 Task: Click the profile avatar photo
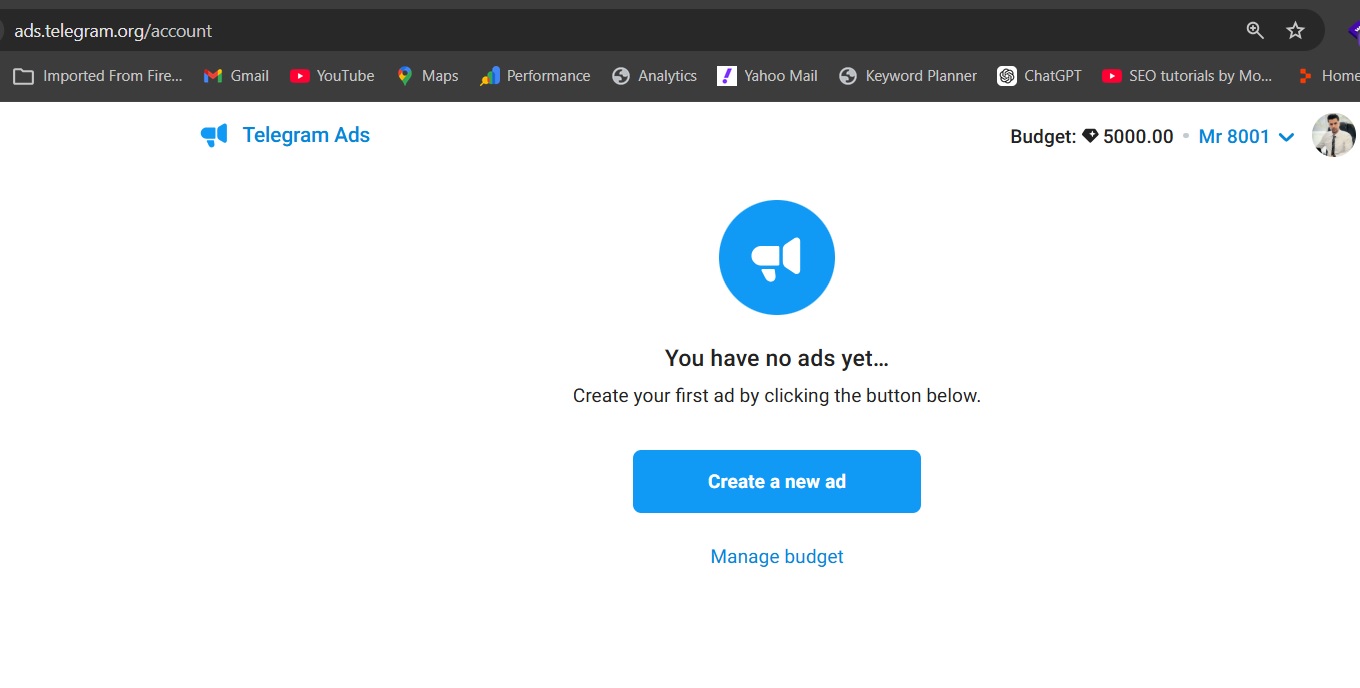pos(1334,135)
